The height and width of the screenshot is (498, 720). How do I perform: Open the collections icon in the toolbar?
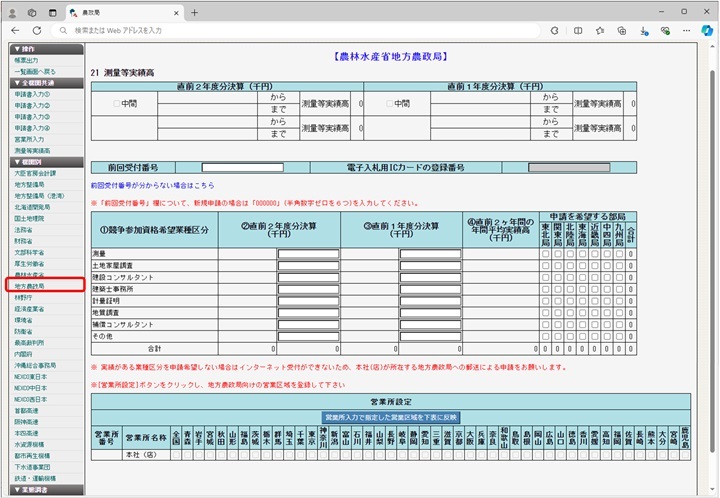click(x=622, y=30)
